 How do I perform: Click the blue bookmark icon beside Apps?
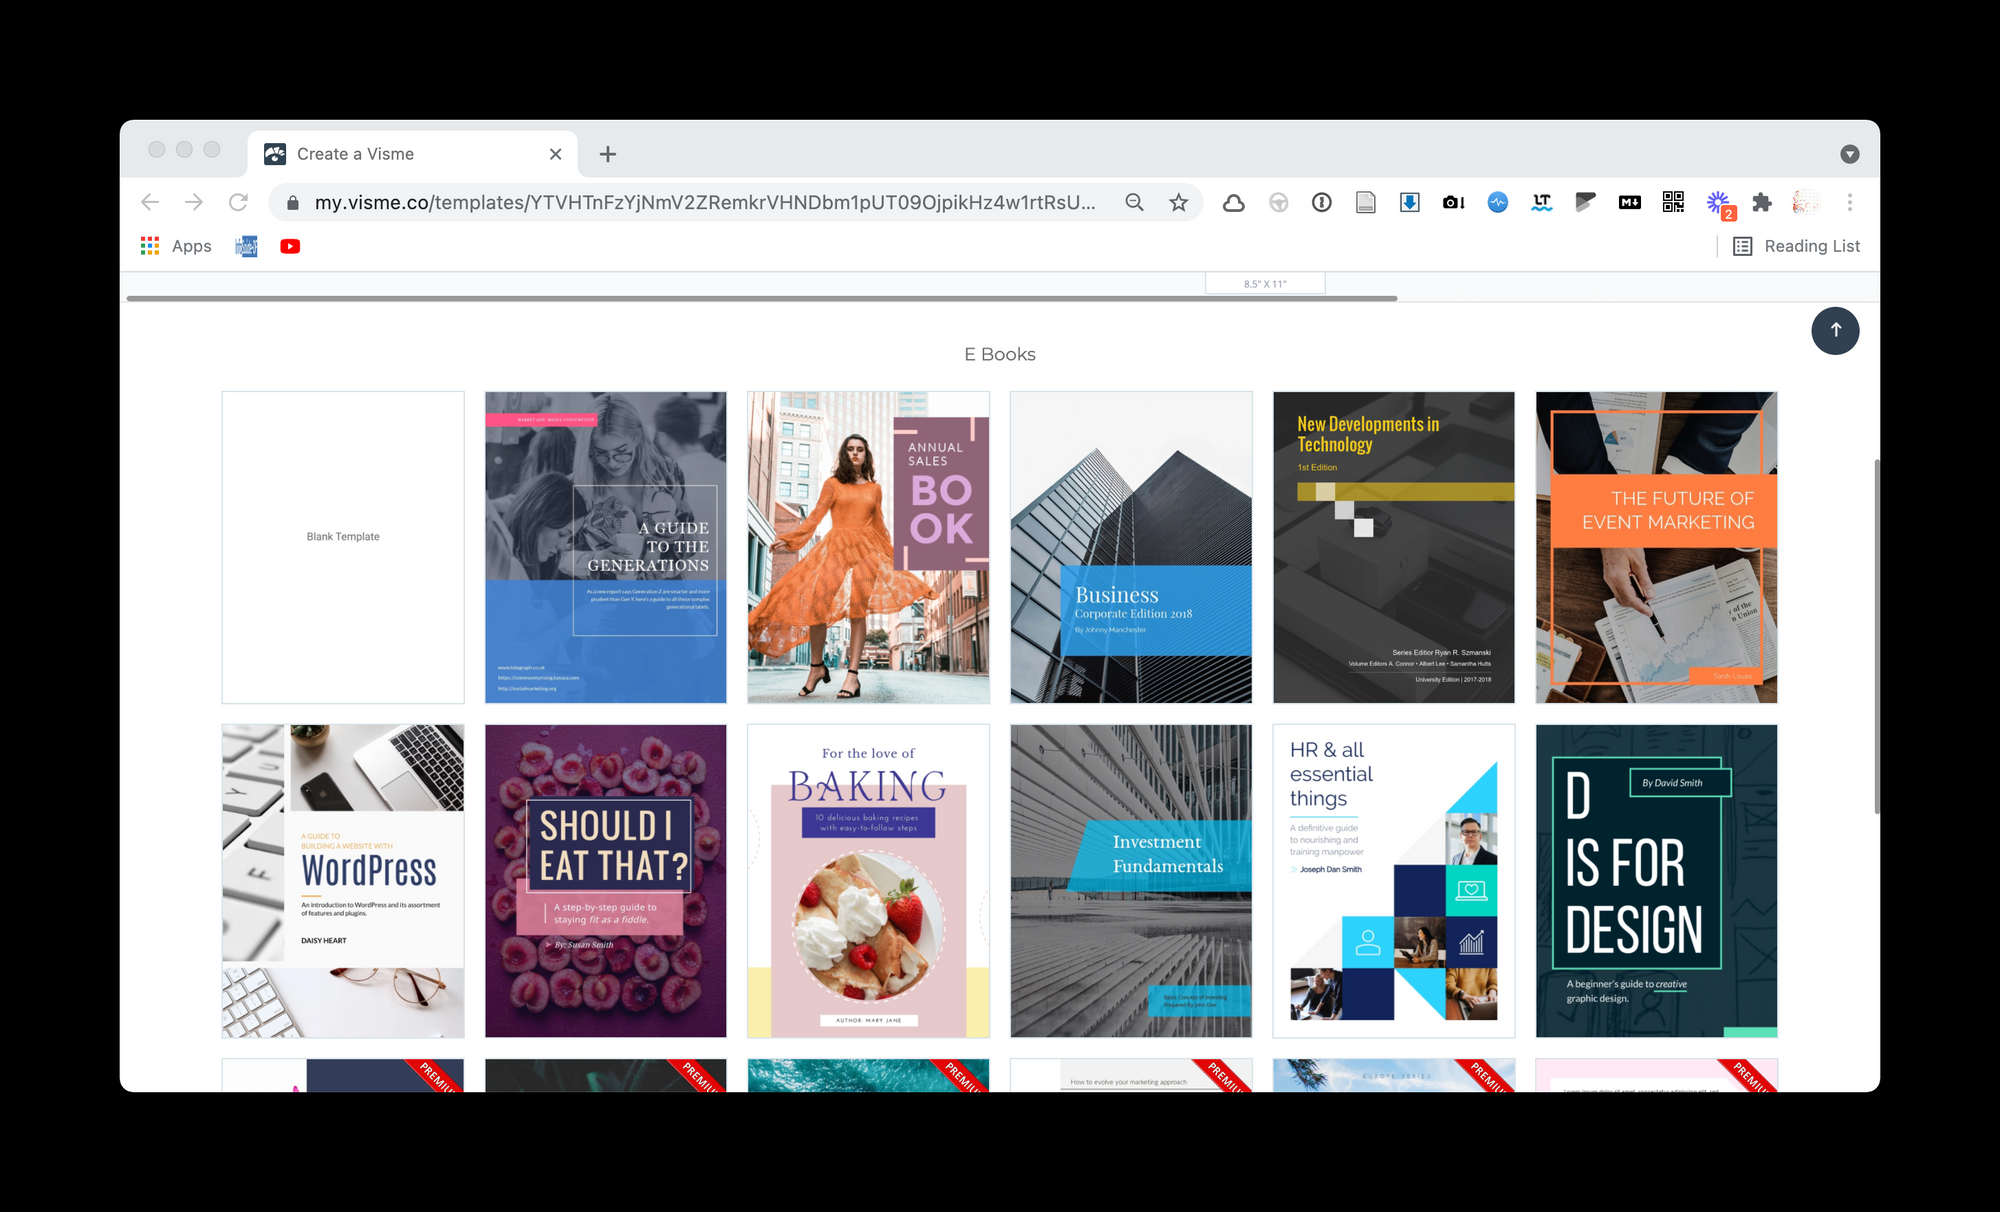click(246, 246)
